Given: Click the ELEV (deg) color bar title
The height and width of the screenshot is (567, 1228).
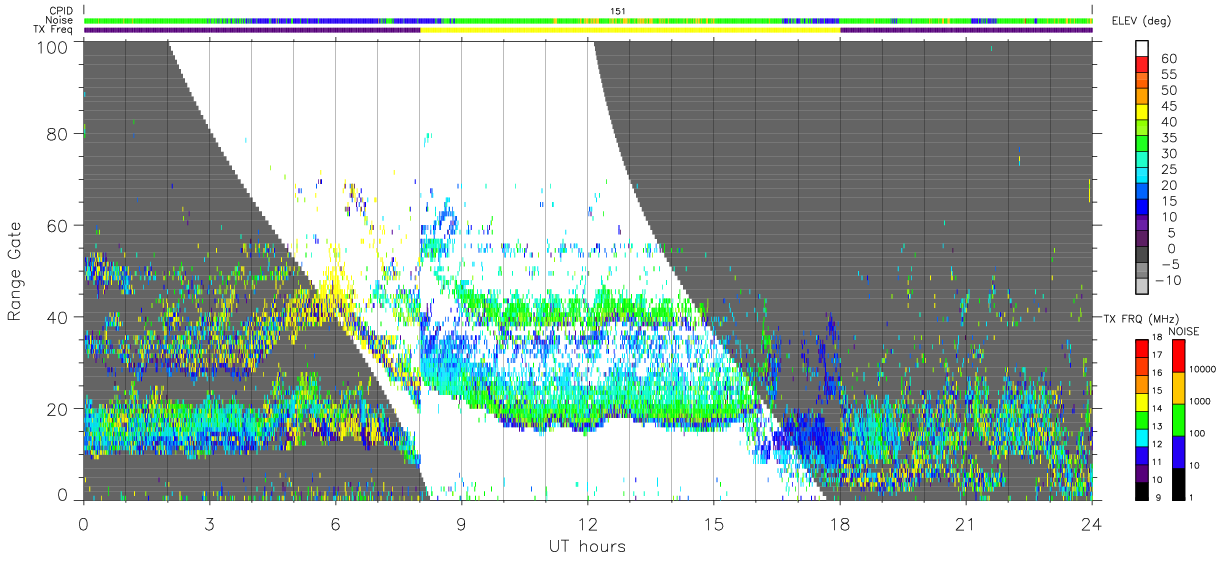Looking at the screenshot, I should click(x=1140, y=22).
